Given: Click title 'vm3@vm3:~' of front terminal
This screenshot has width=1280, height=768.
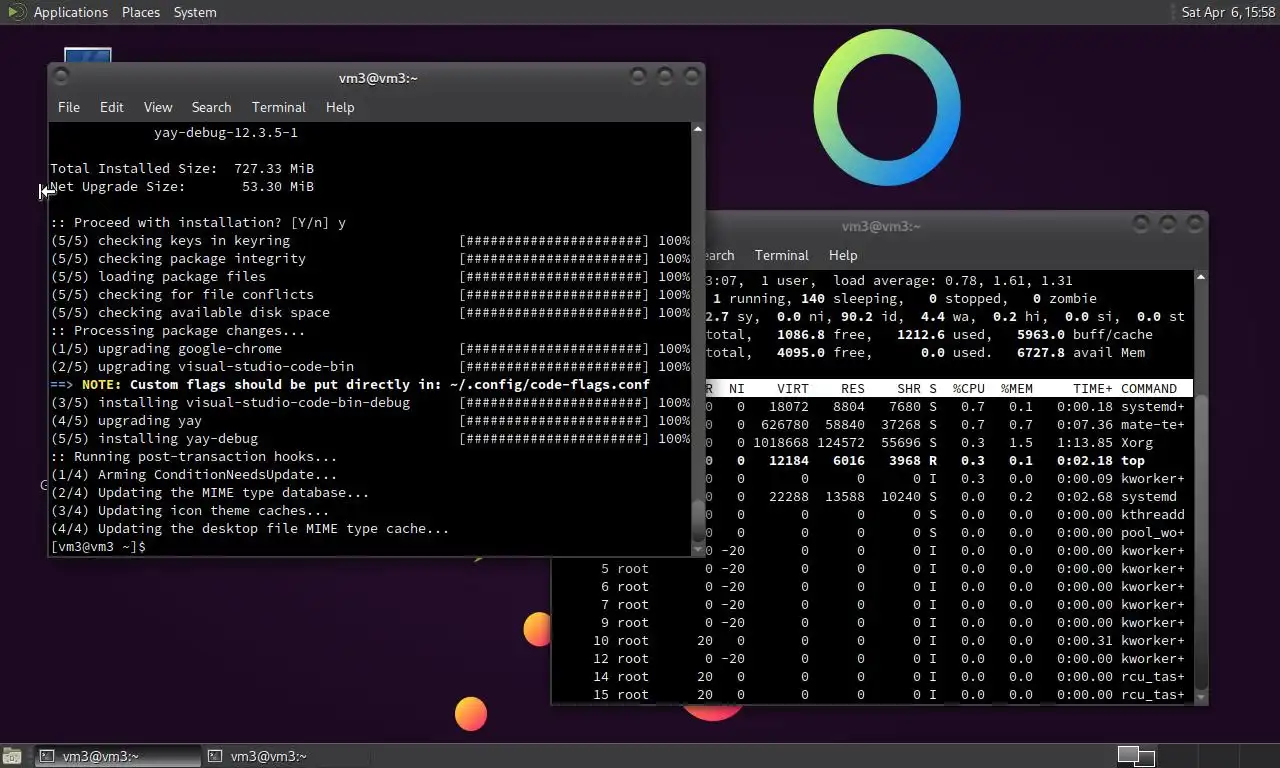Looking at the screenshot, I should click(378, 77).
